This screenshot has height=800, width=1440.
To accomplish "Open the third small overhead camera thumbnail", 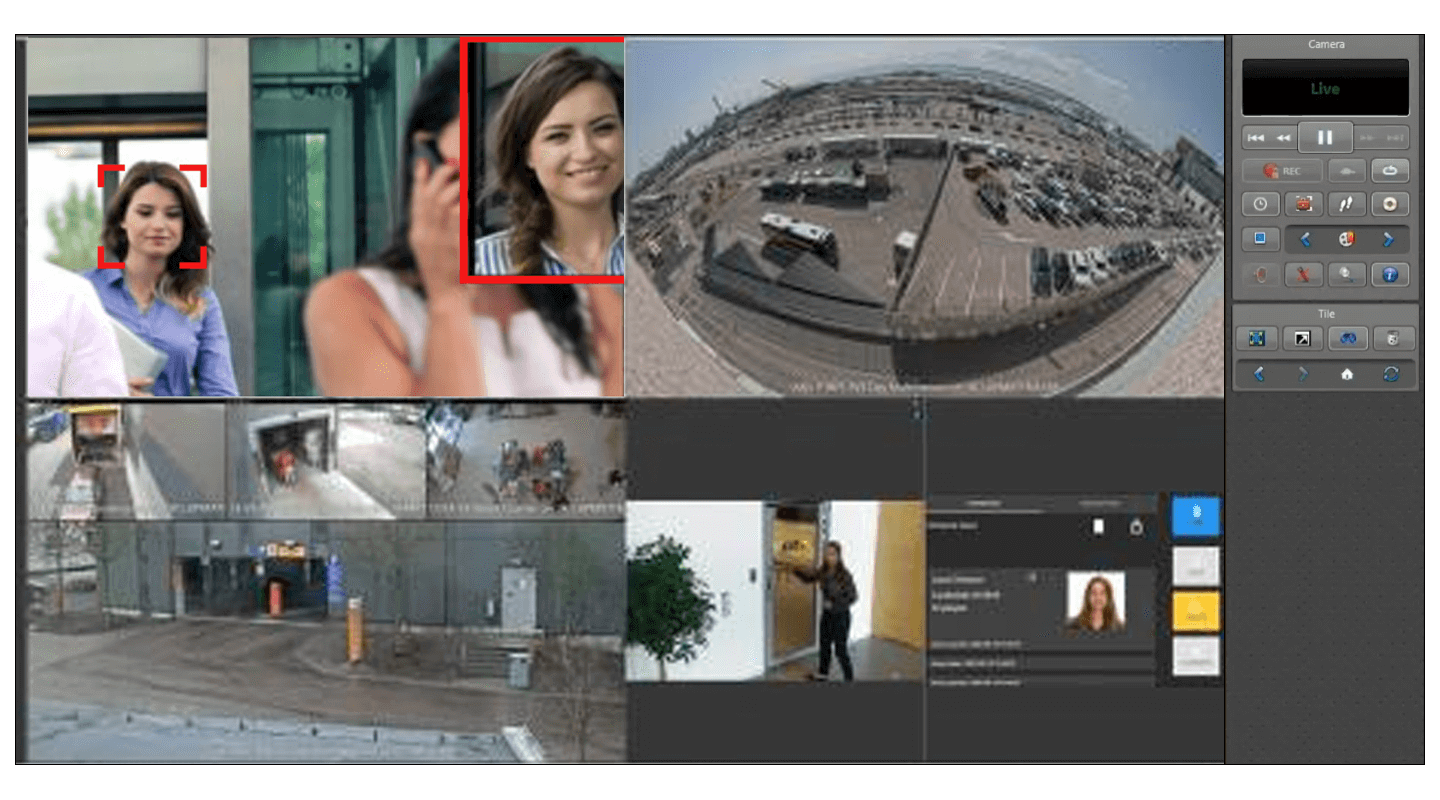I will (526, 460).
